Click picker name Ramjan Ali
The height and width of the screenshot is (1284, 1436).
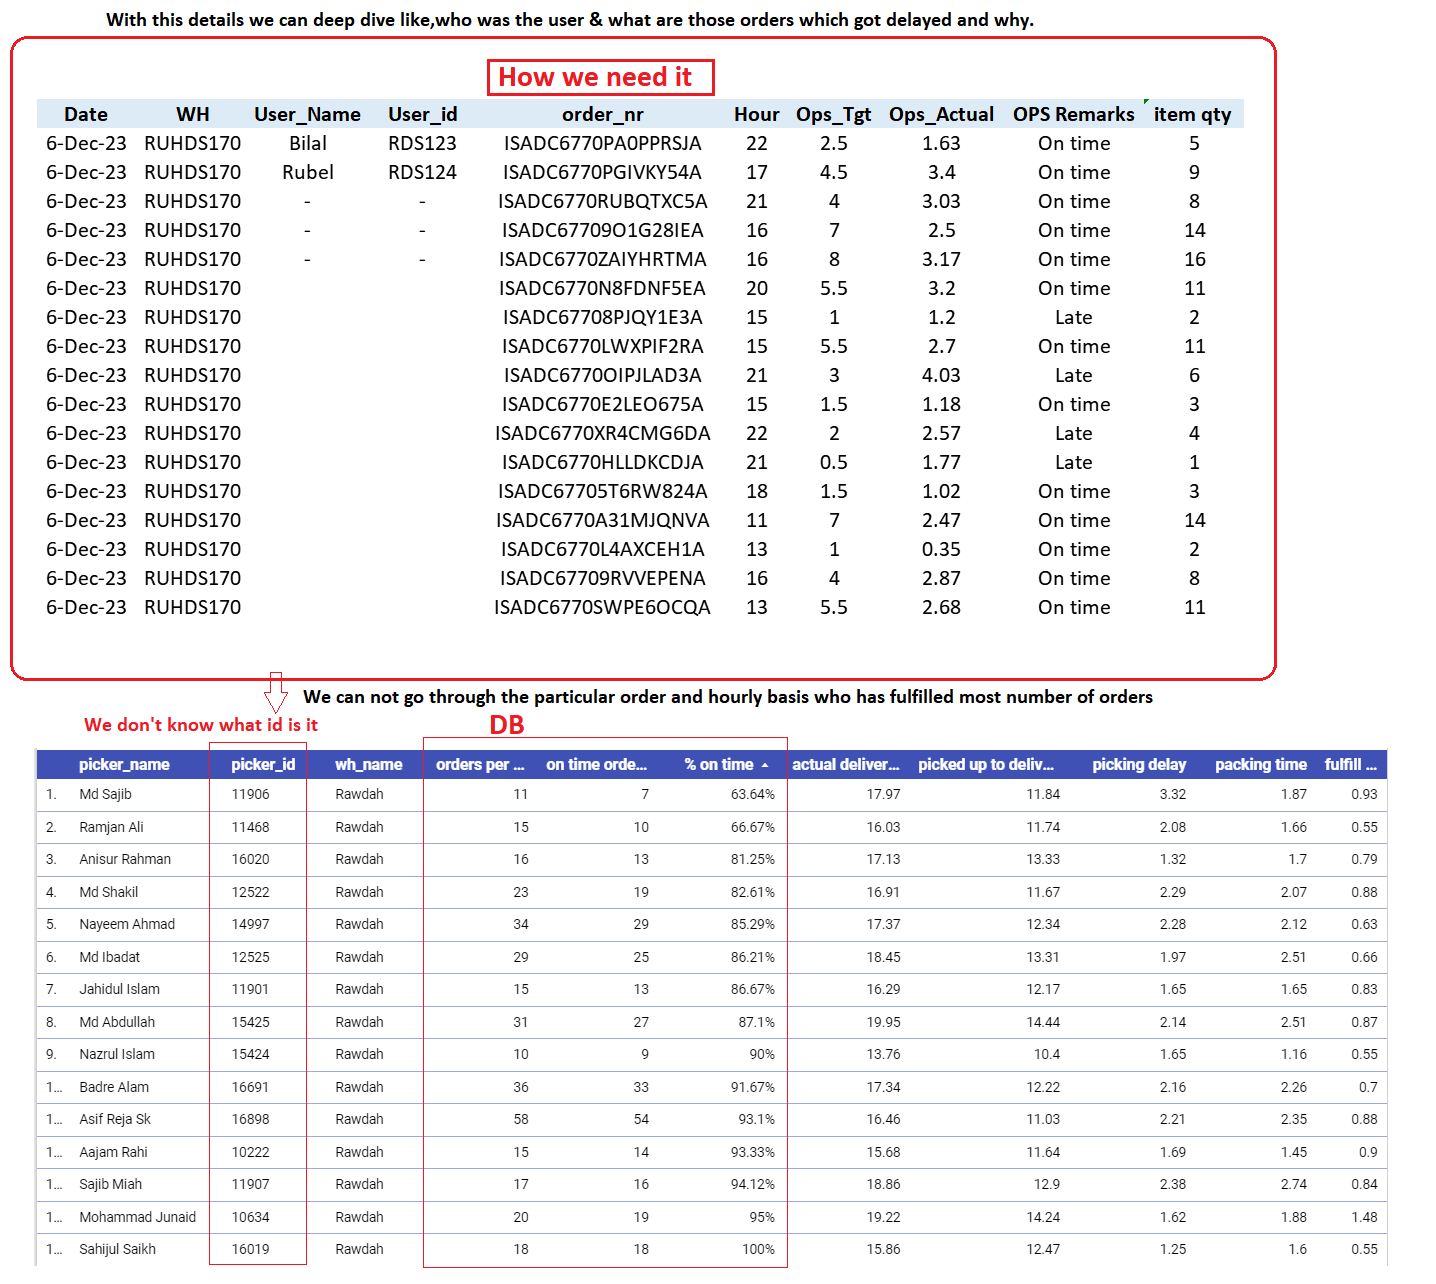tap(112, 827)
